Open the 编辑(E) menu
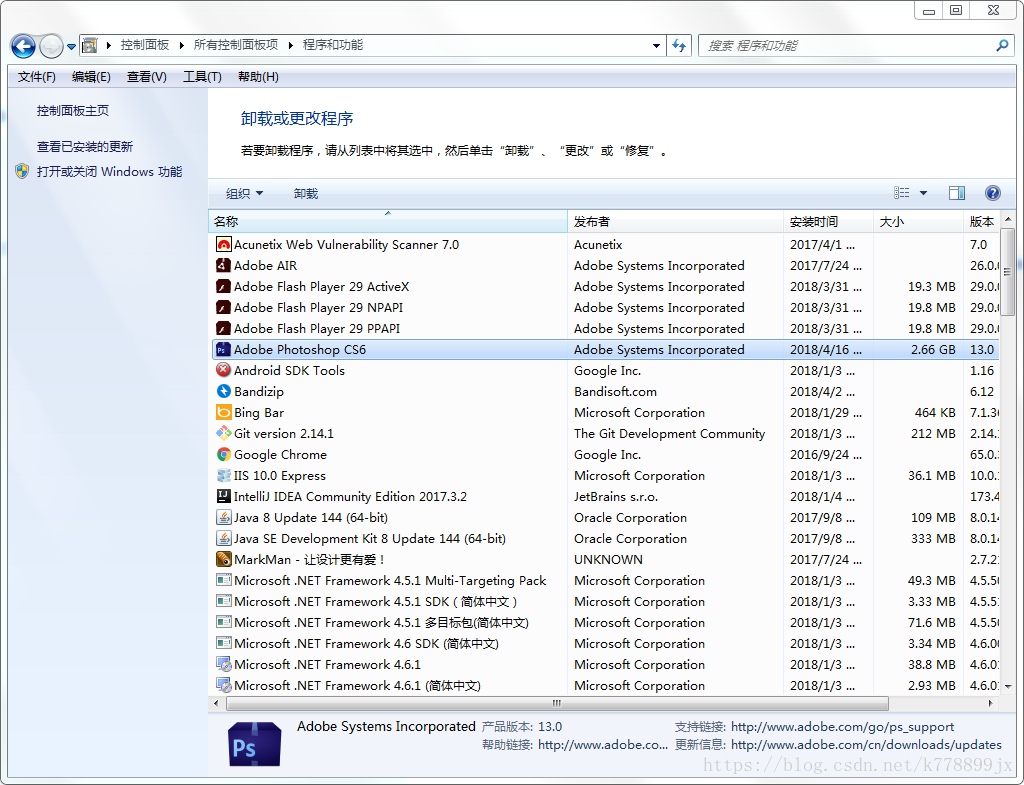Image resolution: width=1024 pixels, height=785 pixels. pos(91,77)
